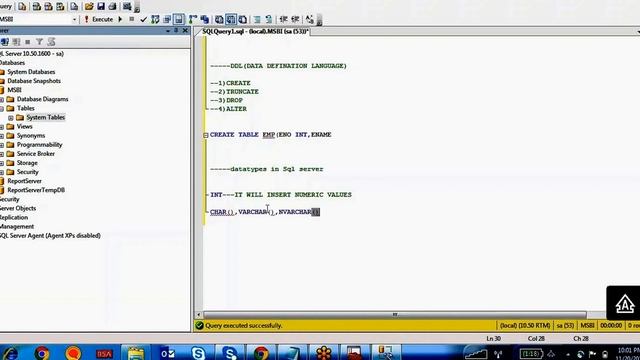
Task: Click the editor horizontal scrollbar
Action: click(x=395, y=315)
